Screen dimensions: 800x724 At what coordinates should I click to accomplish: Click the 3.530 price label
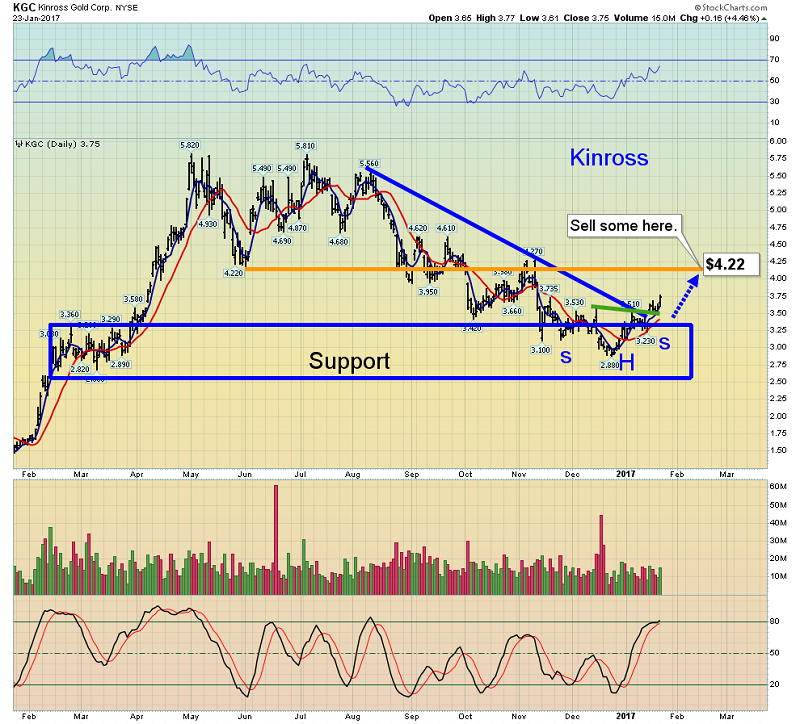click(574, 303)
